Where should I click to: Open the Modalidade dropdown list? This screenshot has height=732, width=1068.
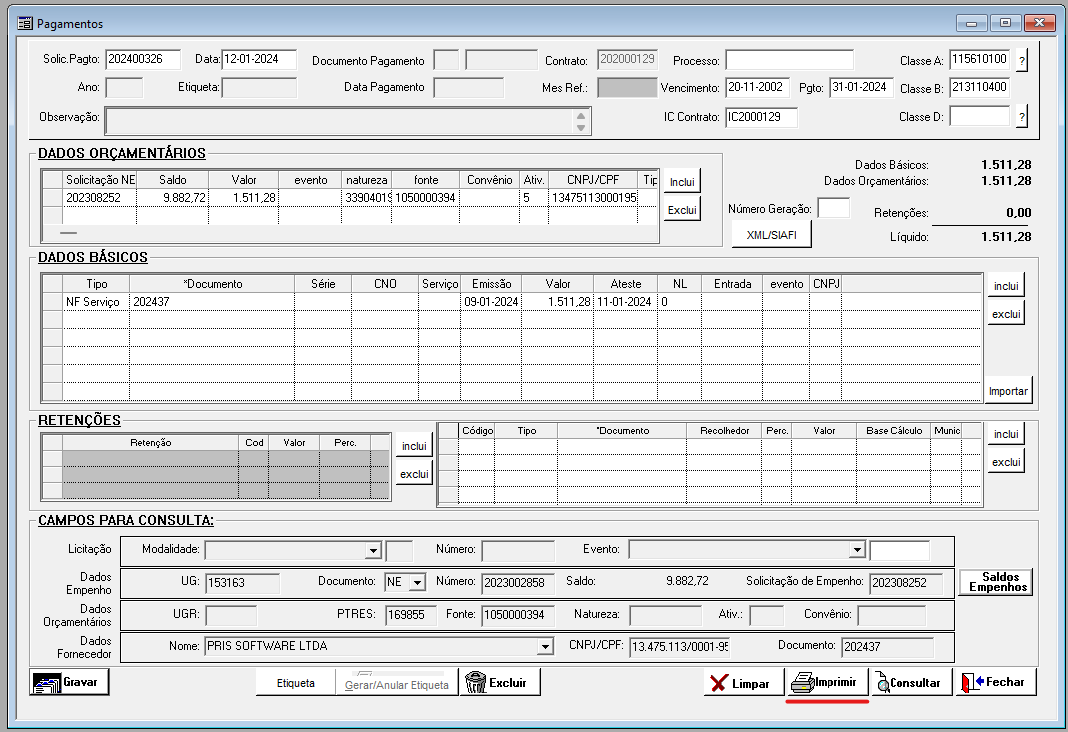[373, 550]
